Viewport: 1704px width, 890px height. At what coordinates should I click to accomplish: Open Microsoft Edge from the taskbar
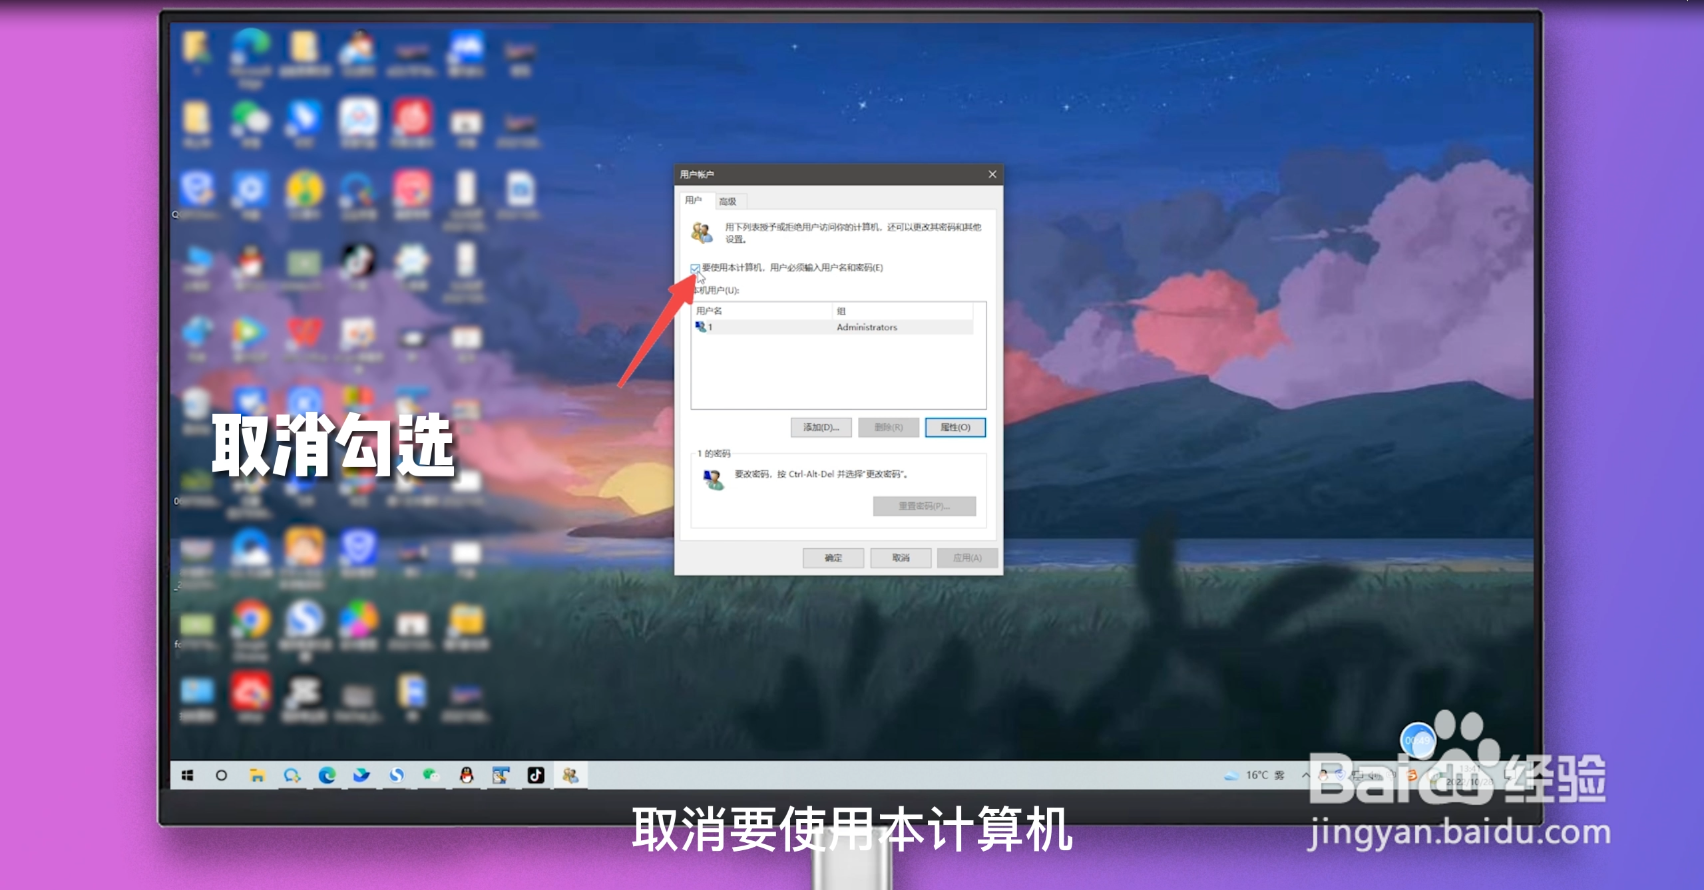click(x=327, y=775)
